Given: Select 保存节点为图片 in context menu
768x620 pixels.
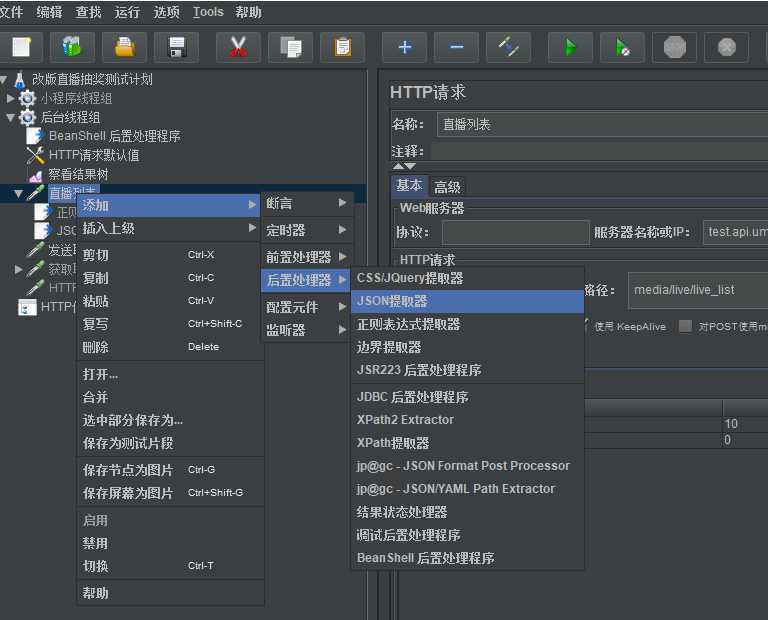Looking at the screenshot, I should [x=170, y=470].
